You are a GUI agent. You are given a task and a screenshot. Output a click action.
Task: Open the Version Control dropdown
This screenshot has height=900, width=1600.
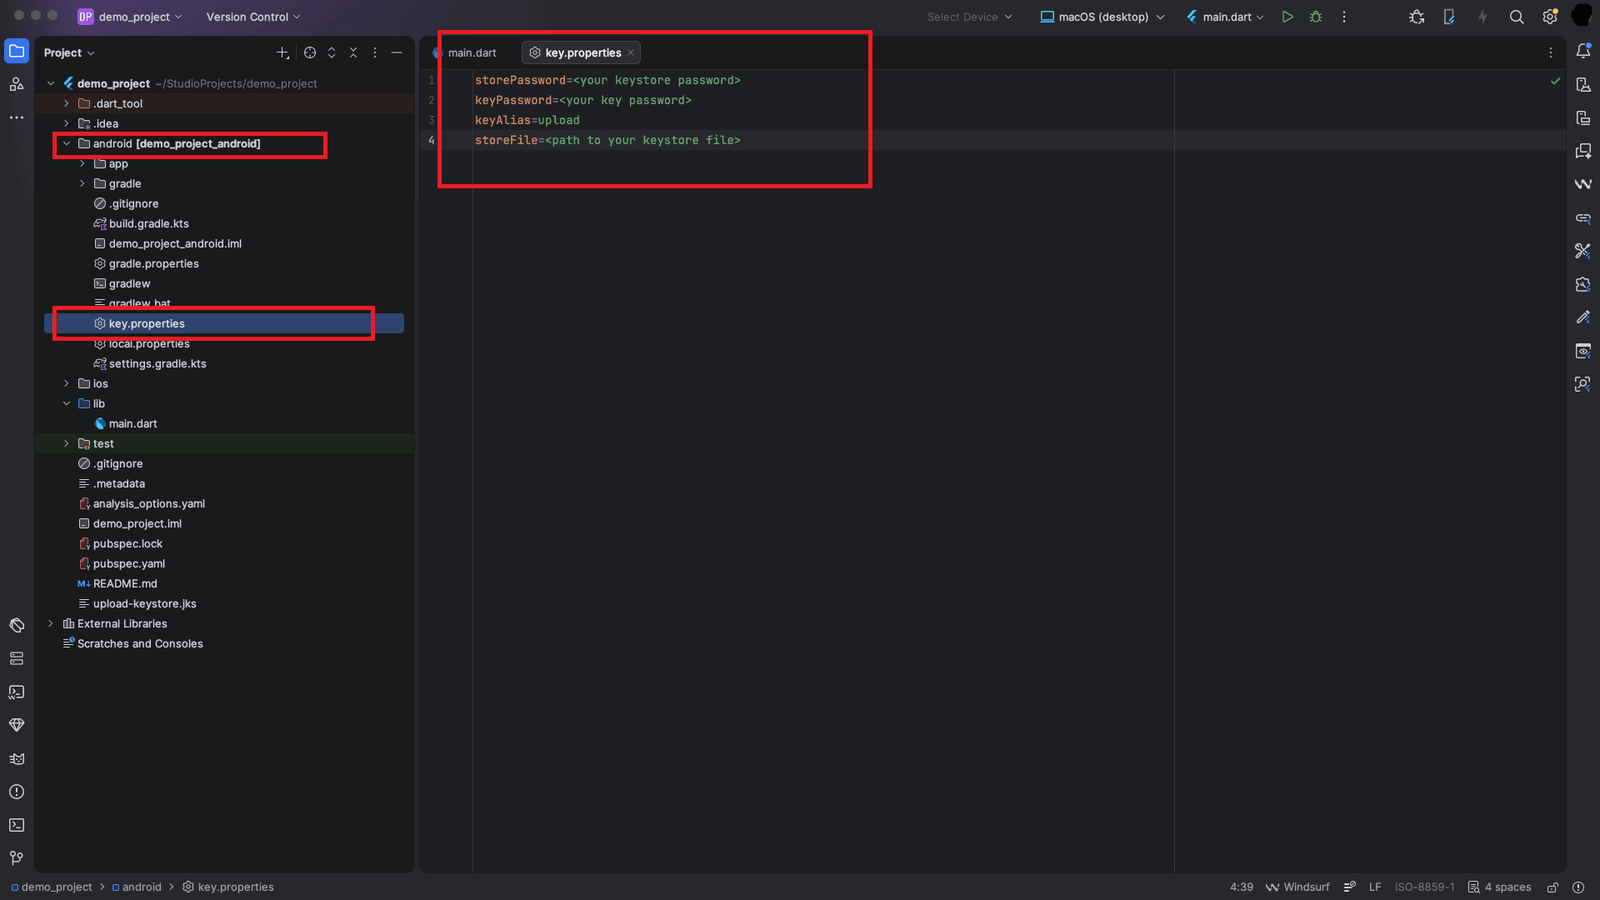[253, 17]
